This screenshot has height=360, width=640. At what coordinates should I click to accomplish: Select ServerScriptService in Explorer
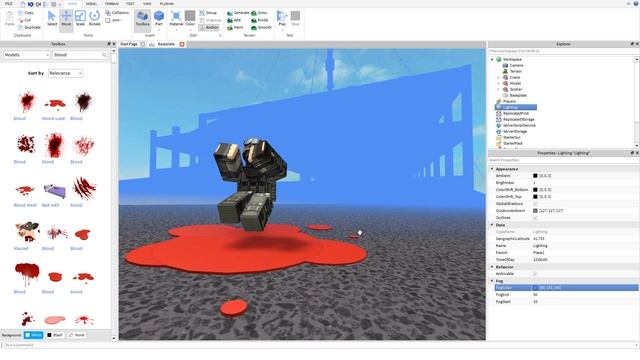point(519,125)
